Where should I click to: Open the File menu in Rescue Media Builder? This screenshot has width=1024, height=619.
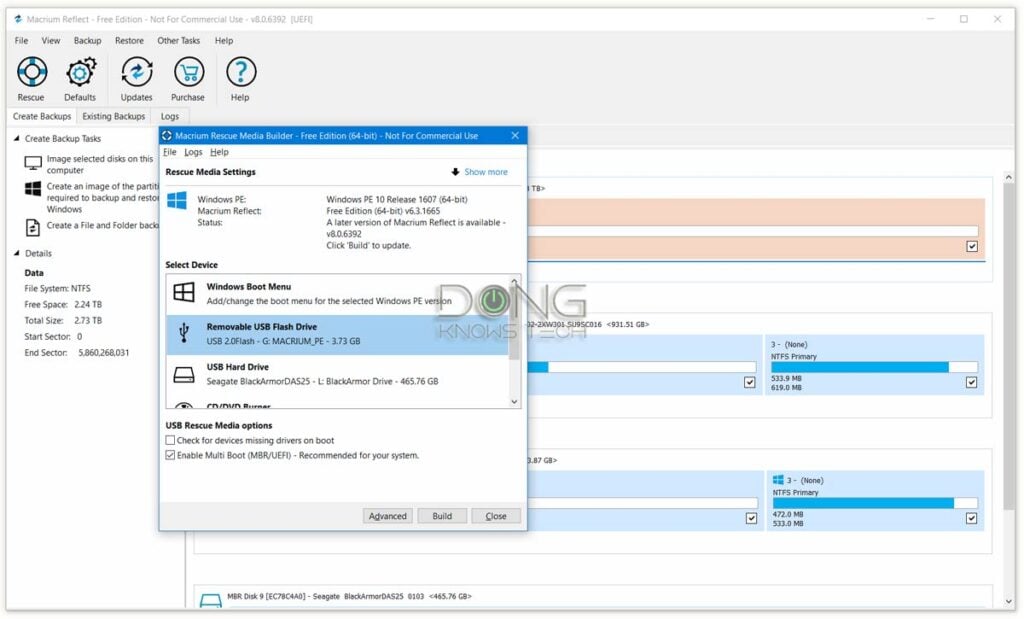click(170, 152)
